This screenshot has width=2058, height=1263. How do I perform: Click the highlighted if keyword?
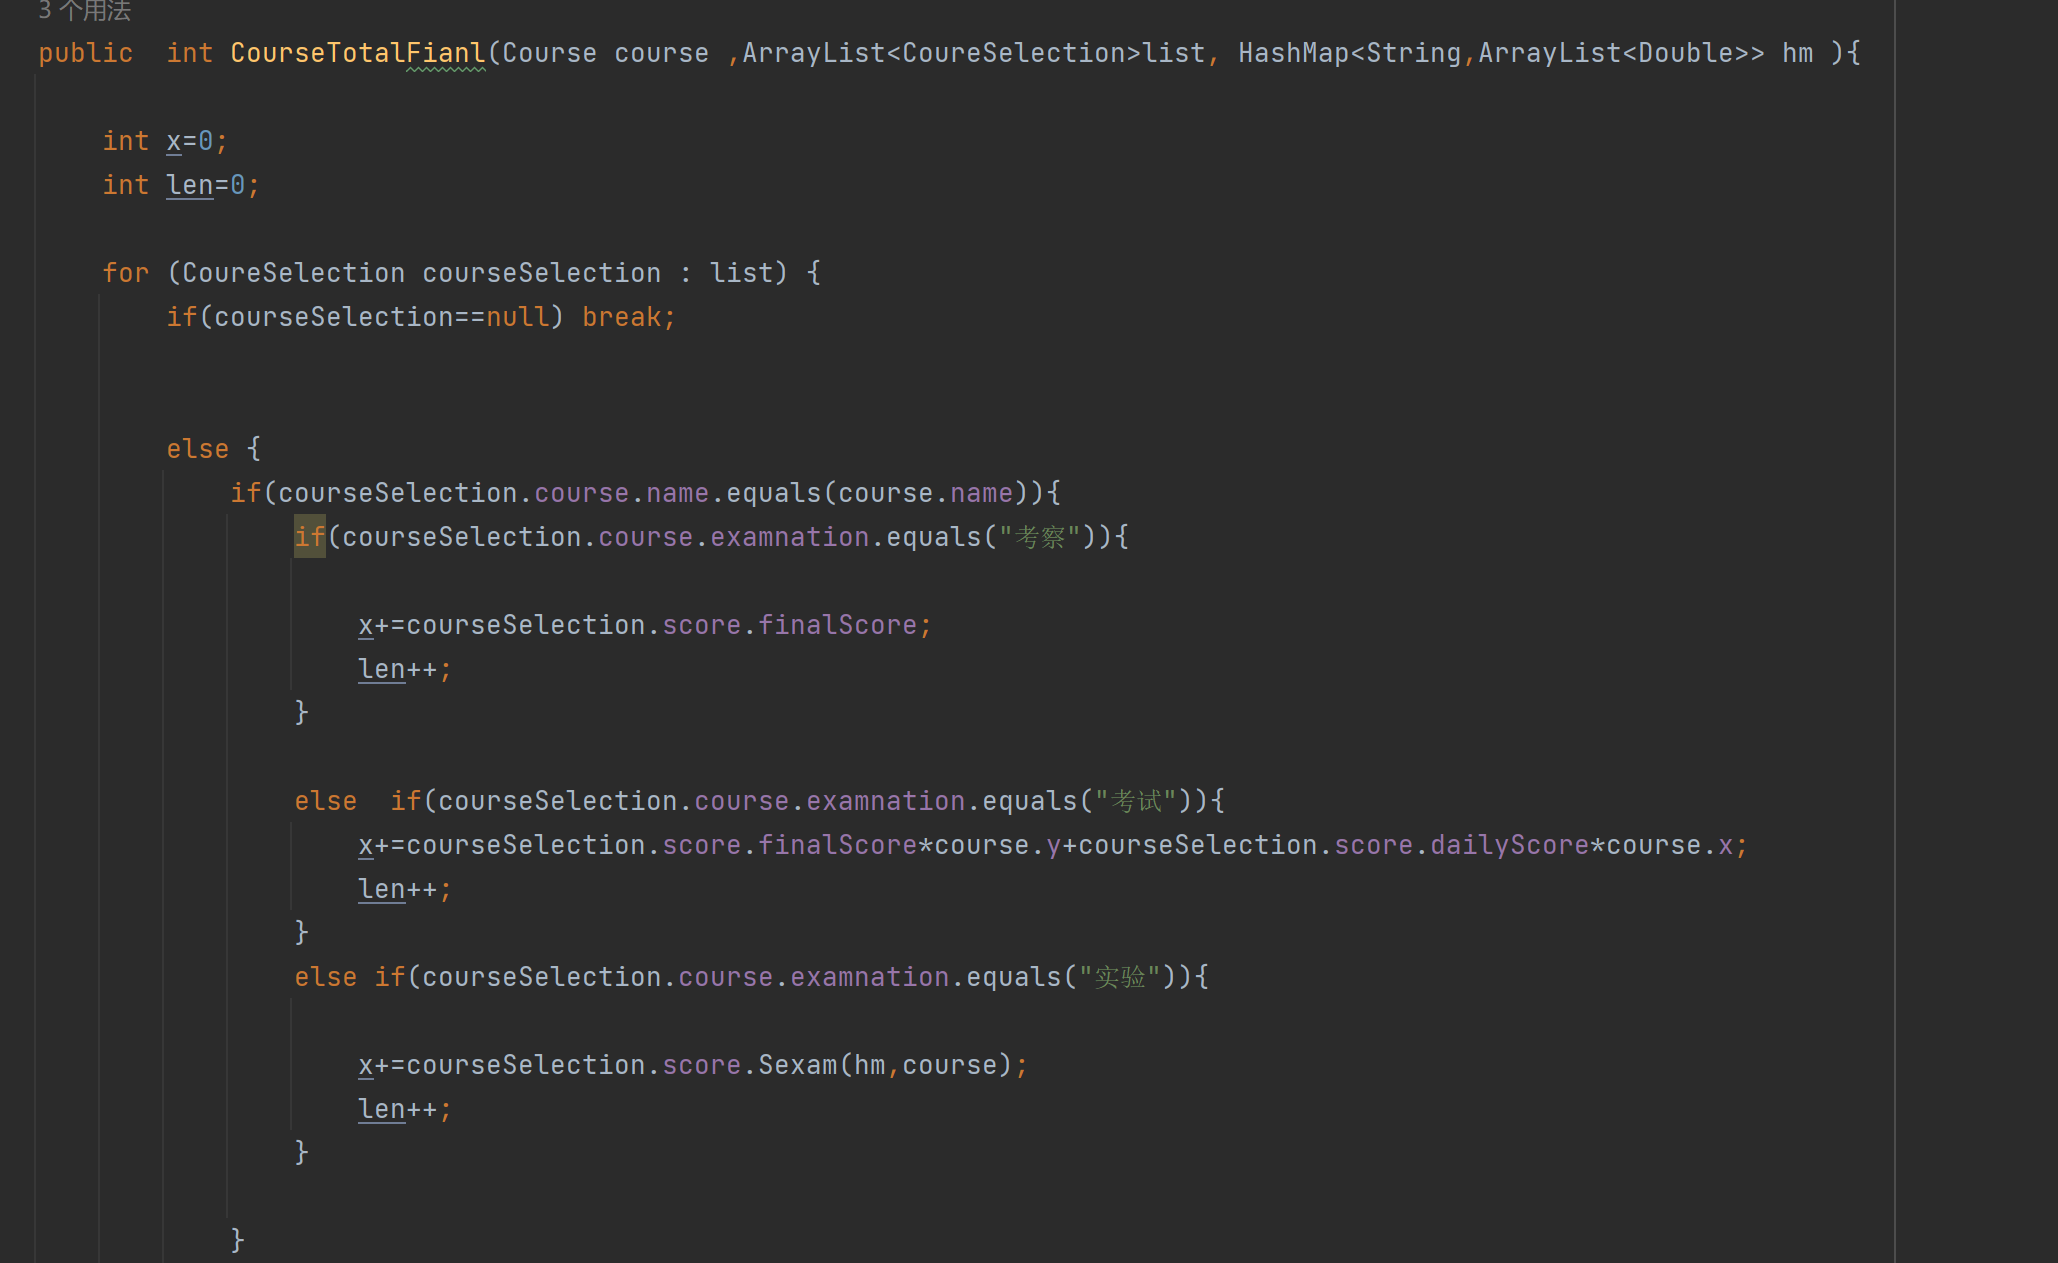pyautogui.click(x=309, y=537)
